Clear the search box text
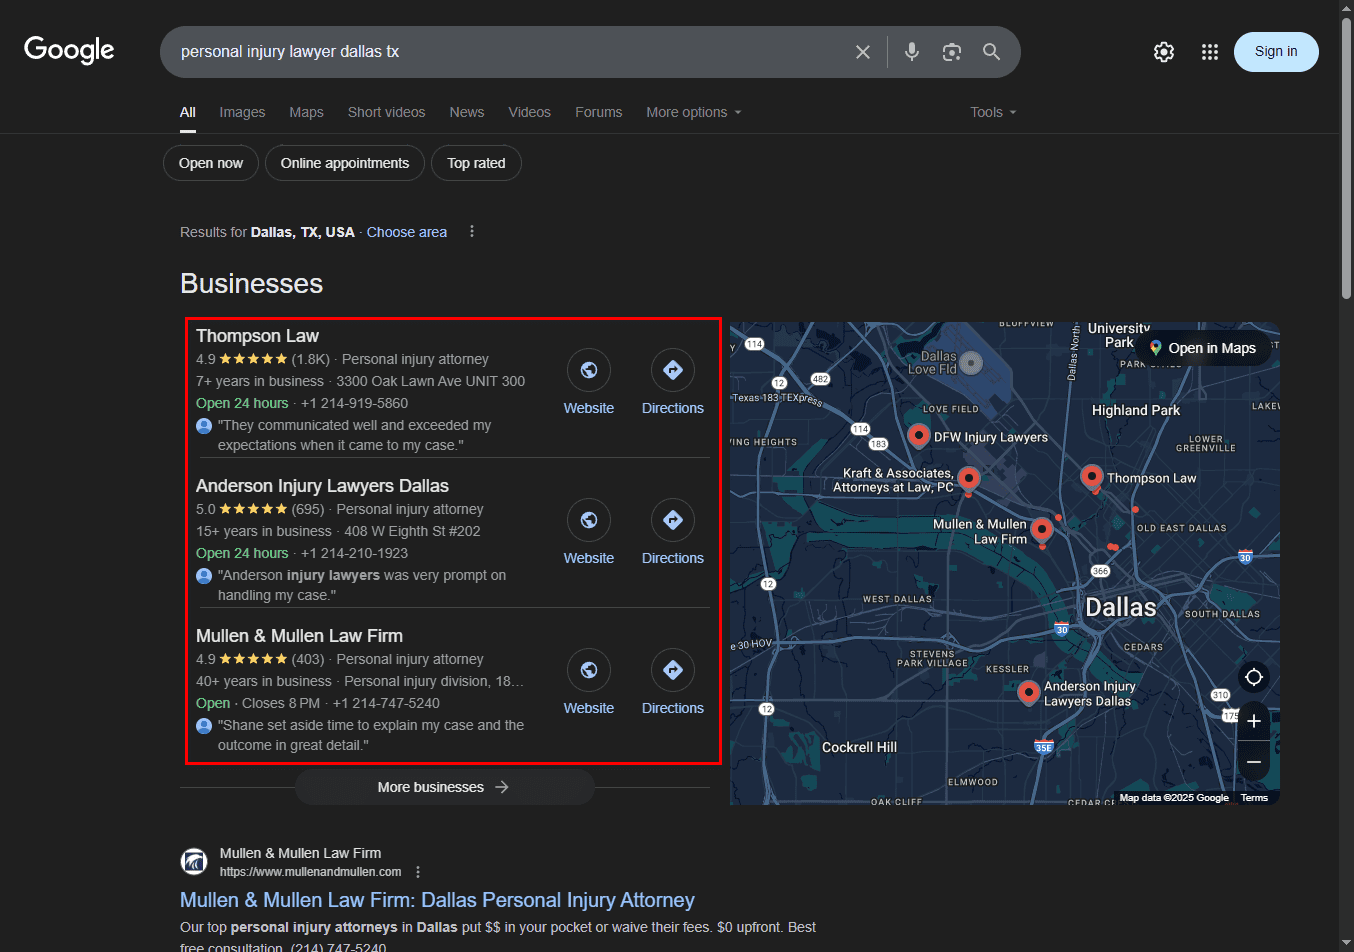 863,52
